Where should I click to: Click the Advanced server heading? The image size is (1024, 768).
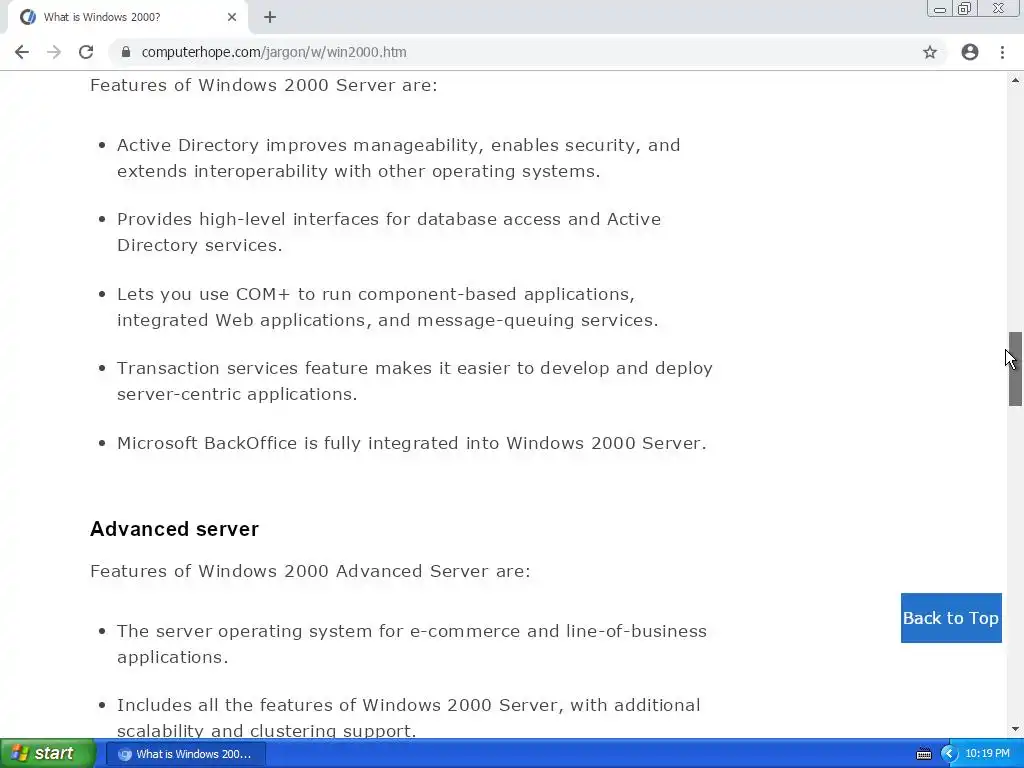(174, 529)
